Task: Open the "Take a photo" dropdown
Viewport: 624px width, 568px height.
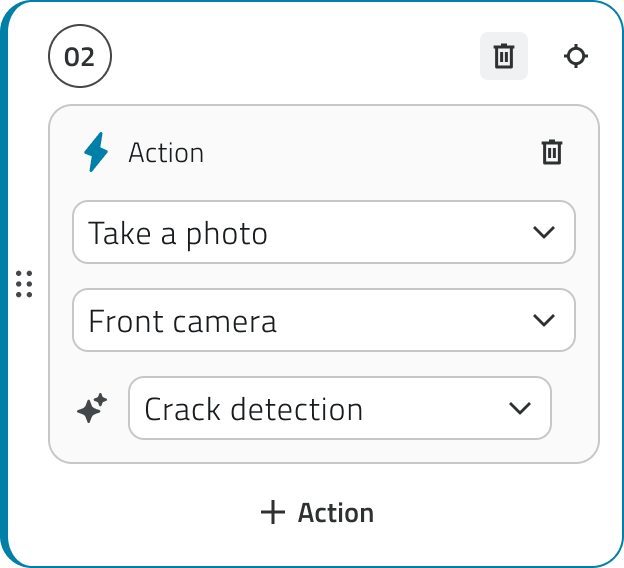Action: pos(324,233)
